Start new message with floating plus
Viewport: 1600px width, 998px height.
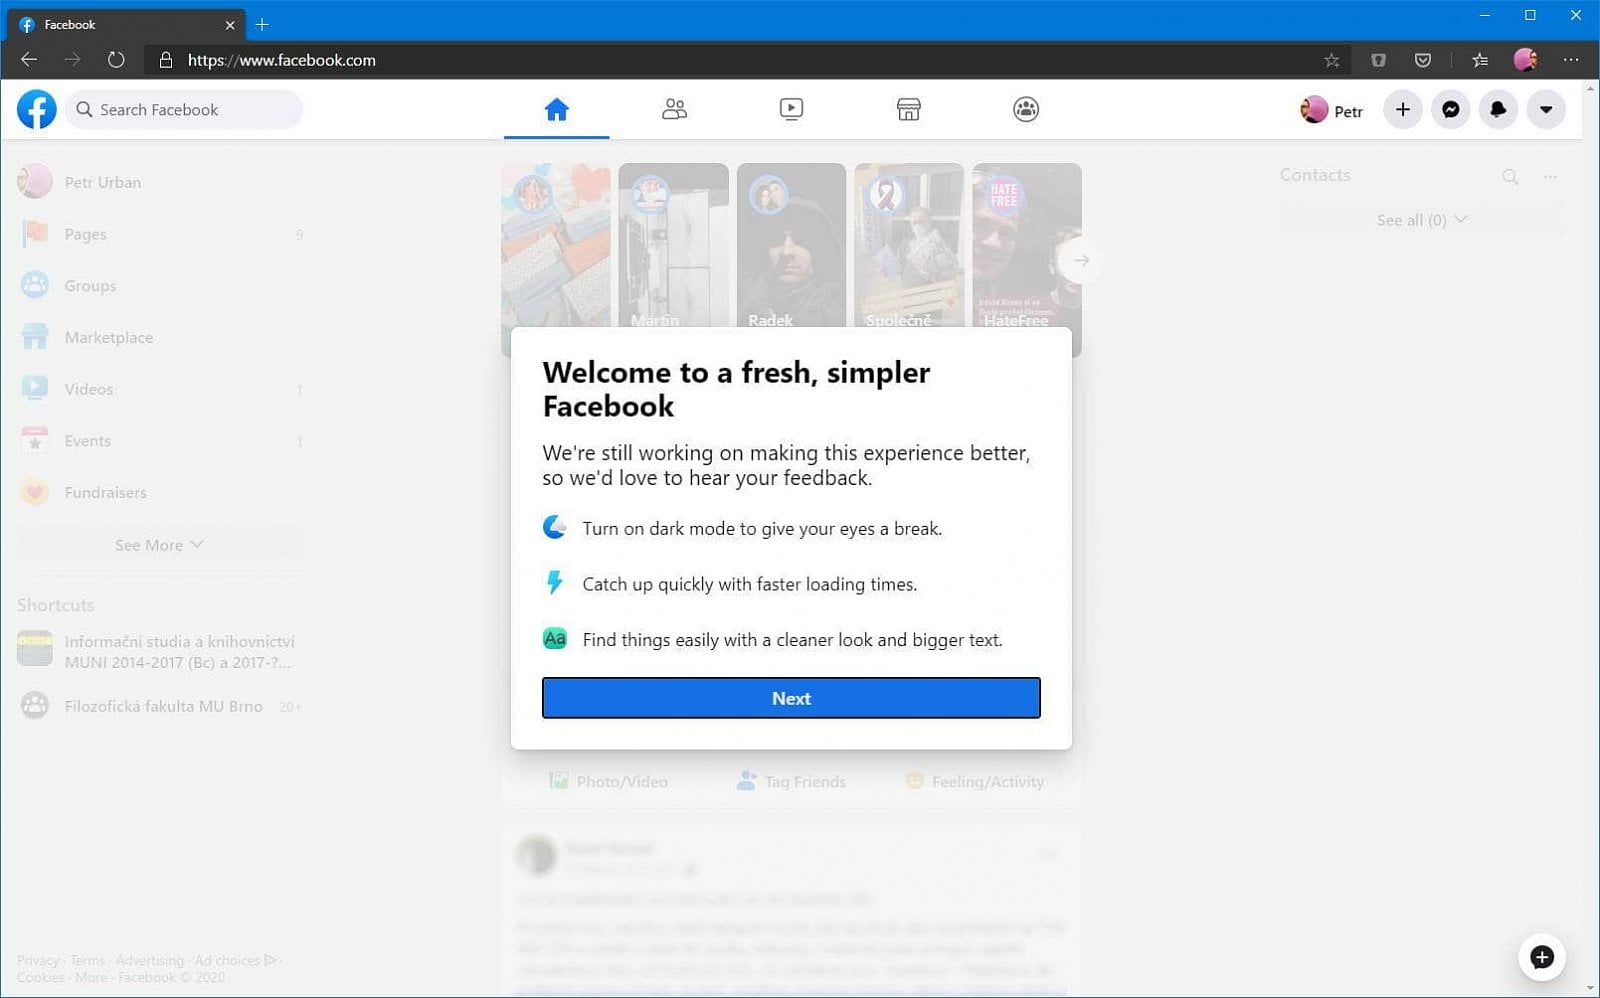click(1542, 957)
